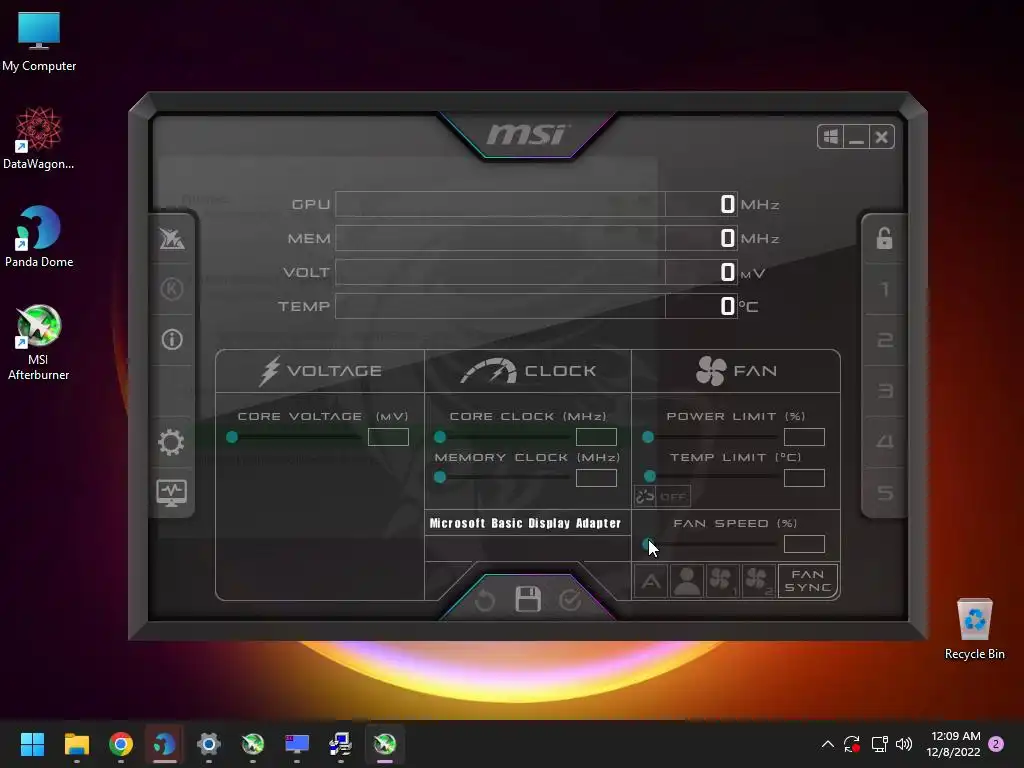Open Panda Dome taskbar icon

click(165, 744)
